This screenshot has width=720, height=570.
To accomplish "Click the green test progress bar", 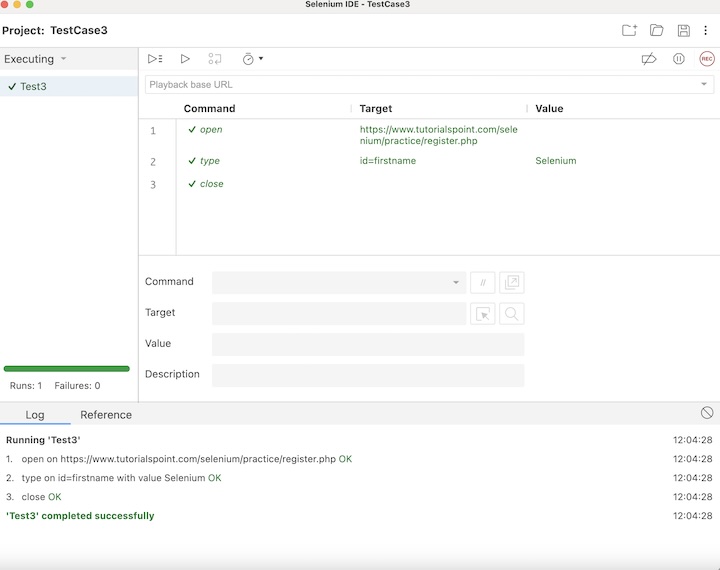I will (x=67, y=368).
